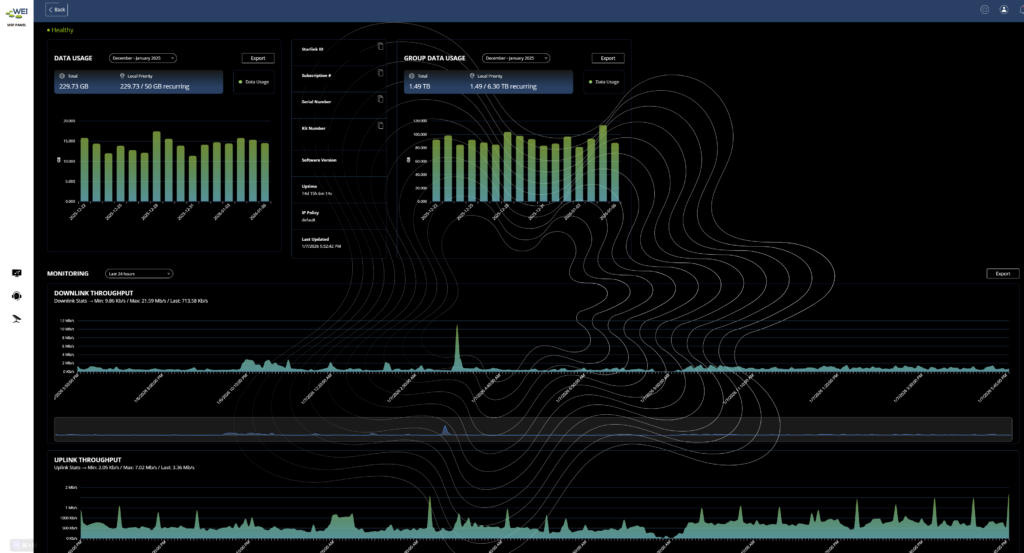1024x553 pixels.
Task: Export the Monitoring data
Action: [x=1002, y=274]
